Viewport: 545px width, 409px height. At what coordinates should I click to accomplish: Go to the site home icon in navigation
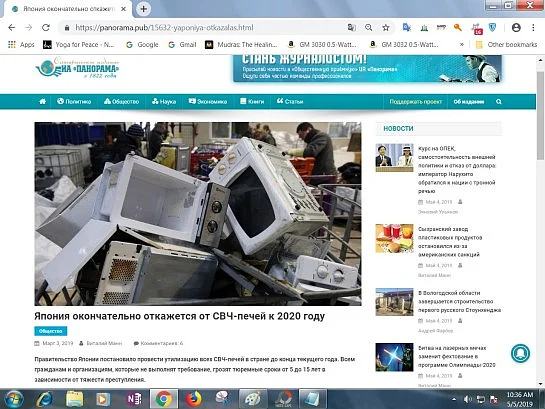[x=42, y=101]
